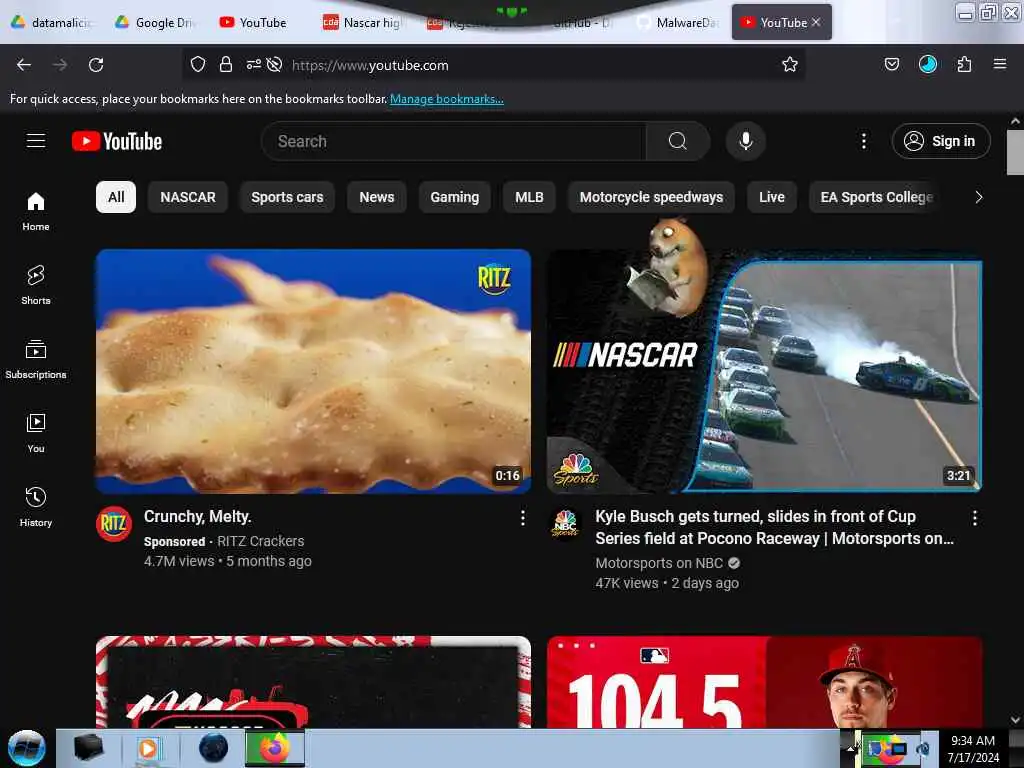
Task: Open the 104.5 MLB video thumbnail
Action: 765,682
